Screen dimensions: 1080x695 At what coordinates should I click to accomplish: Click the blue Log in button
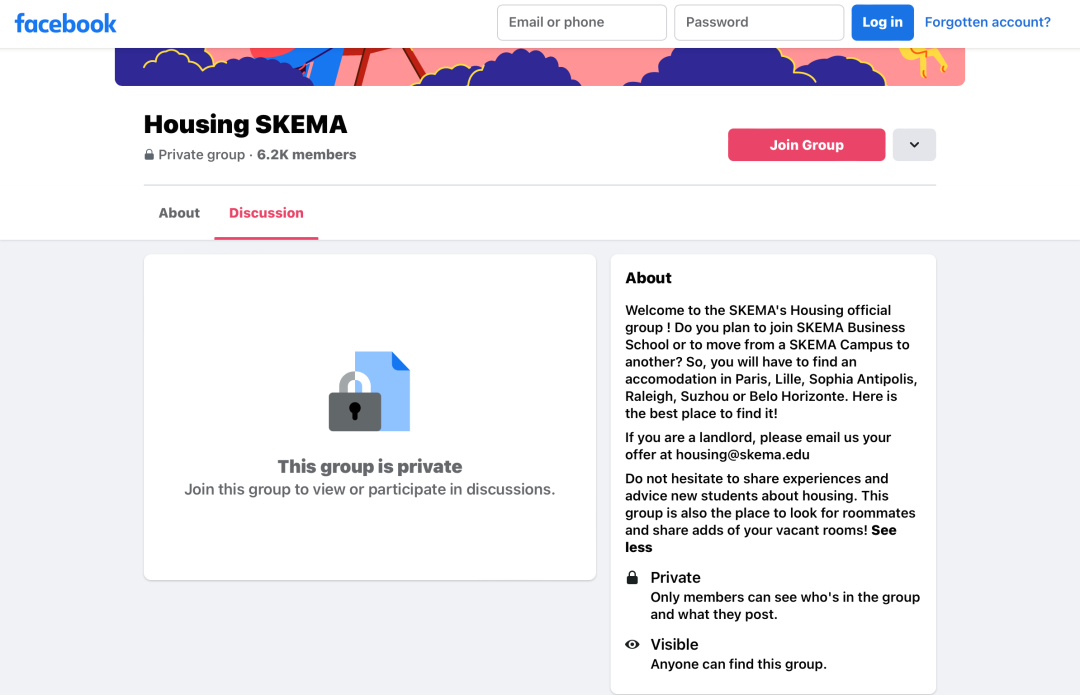(882, 23)
